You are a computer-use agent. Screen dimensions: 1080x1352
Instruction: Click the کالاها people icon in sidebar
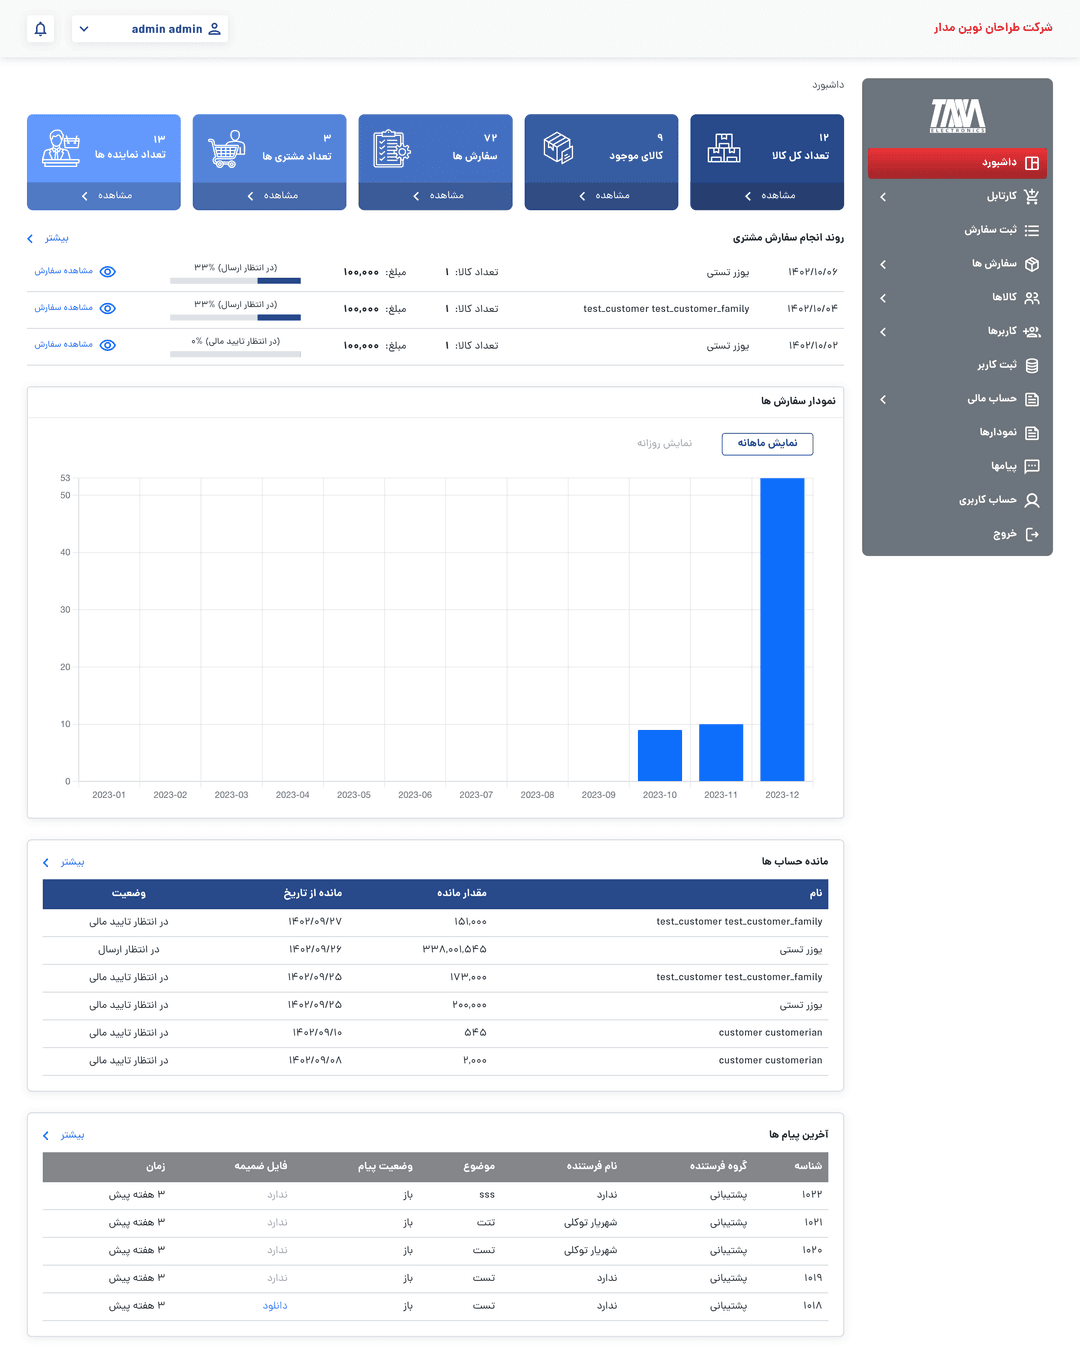coord(1032,298)
